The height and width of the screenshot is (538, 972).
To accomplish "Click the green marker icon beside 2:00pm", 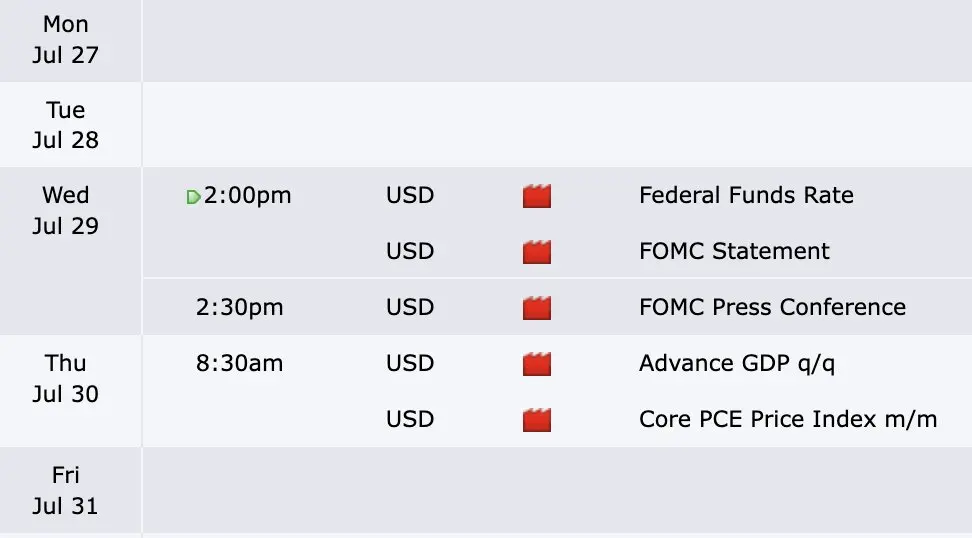I will click(193, 197).
